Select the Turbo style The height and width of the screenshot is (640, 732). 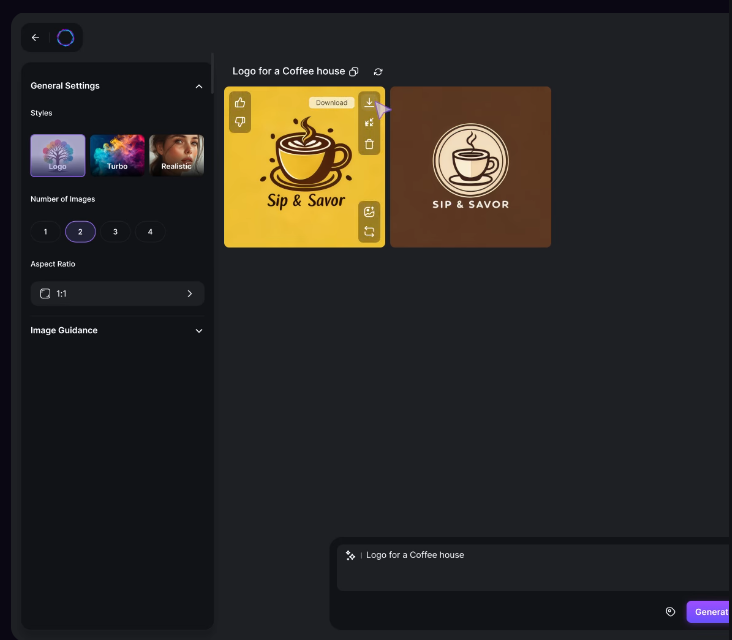pos(117,155)
